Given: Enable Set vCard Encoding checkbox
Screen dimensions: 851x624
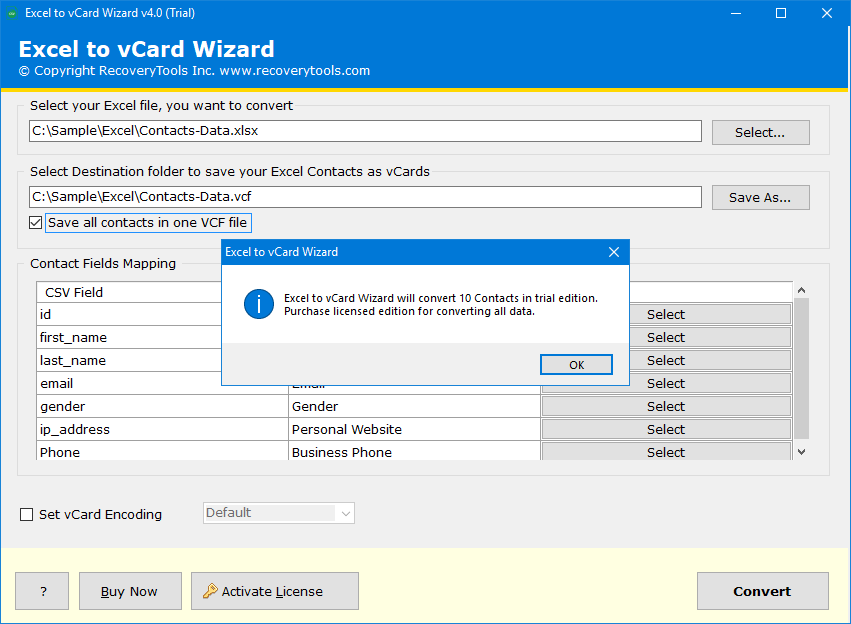Looking at the screenshot, I should pyautogui.click(x=26, y=514).
